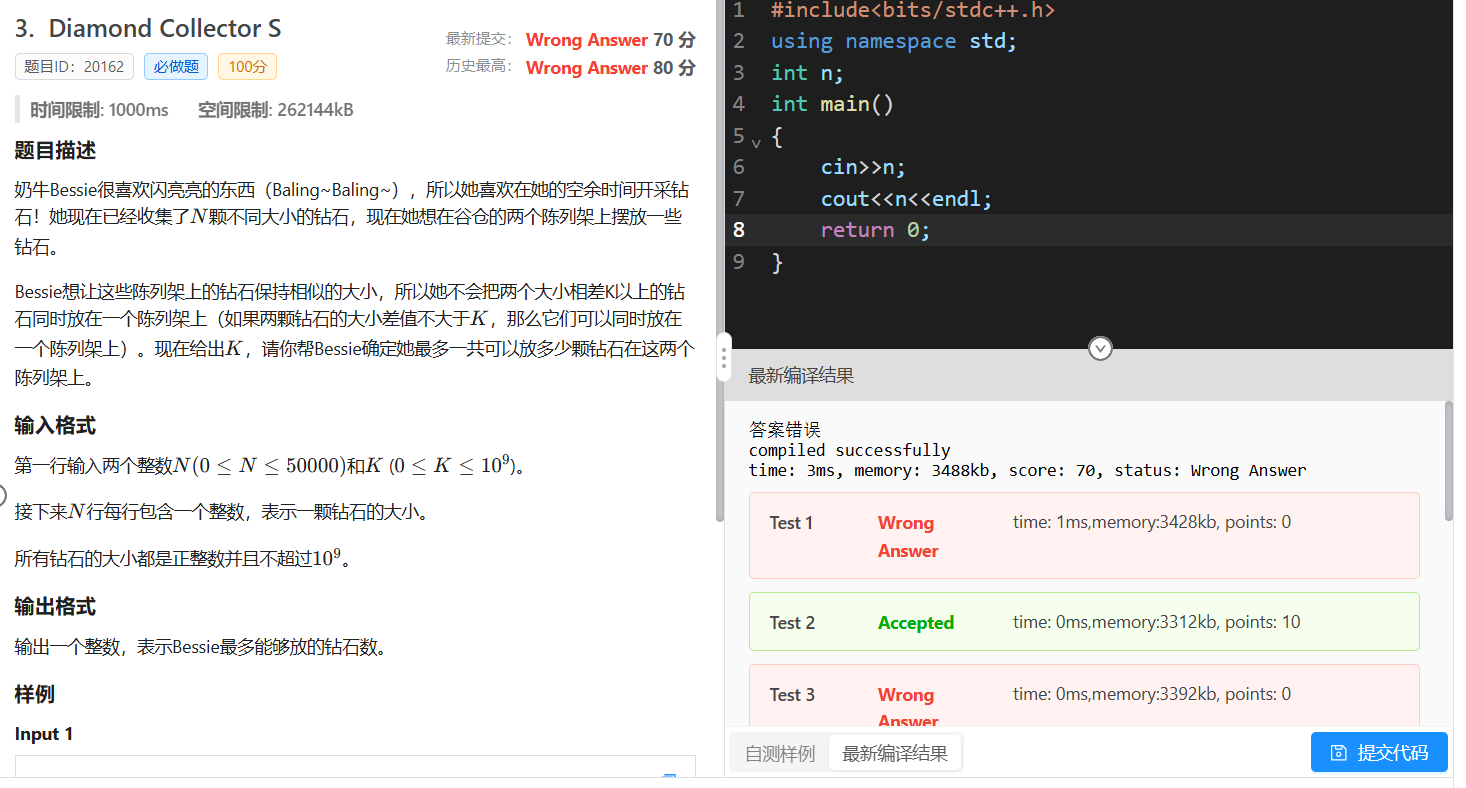Click the title 3. Diamond Collector S

[148, 28]
